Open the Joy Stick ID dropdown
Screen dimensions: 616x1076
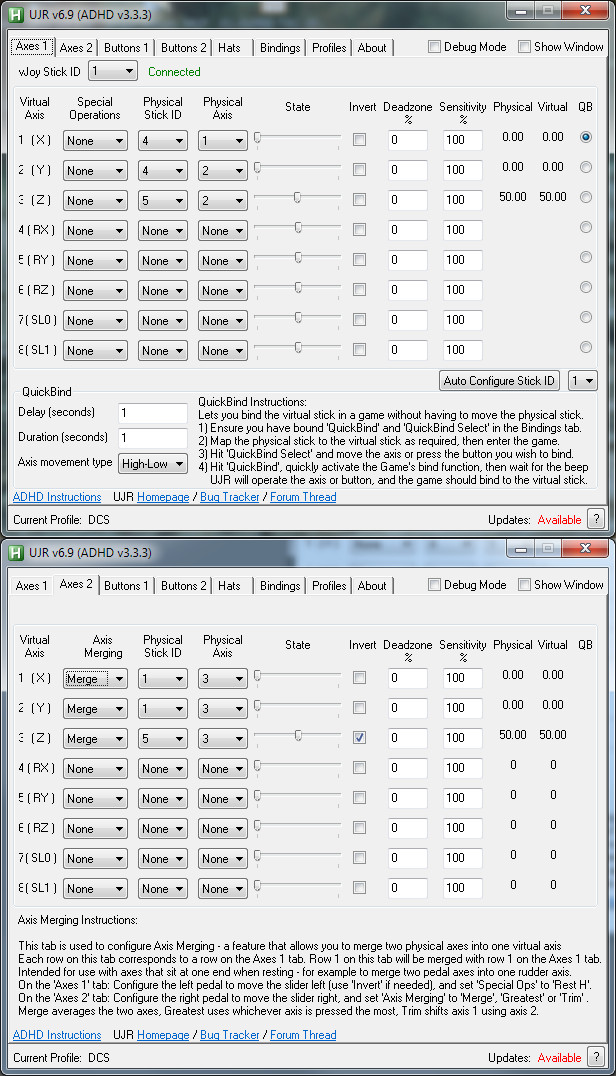[113, 71]
